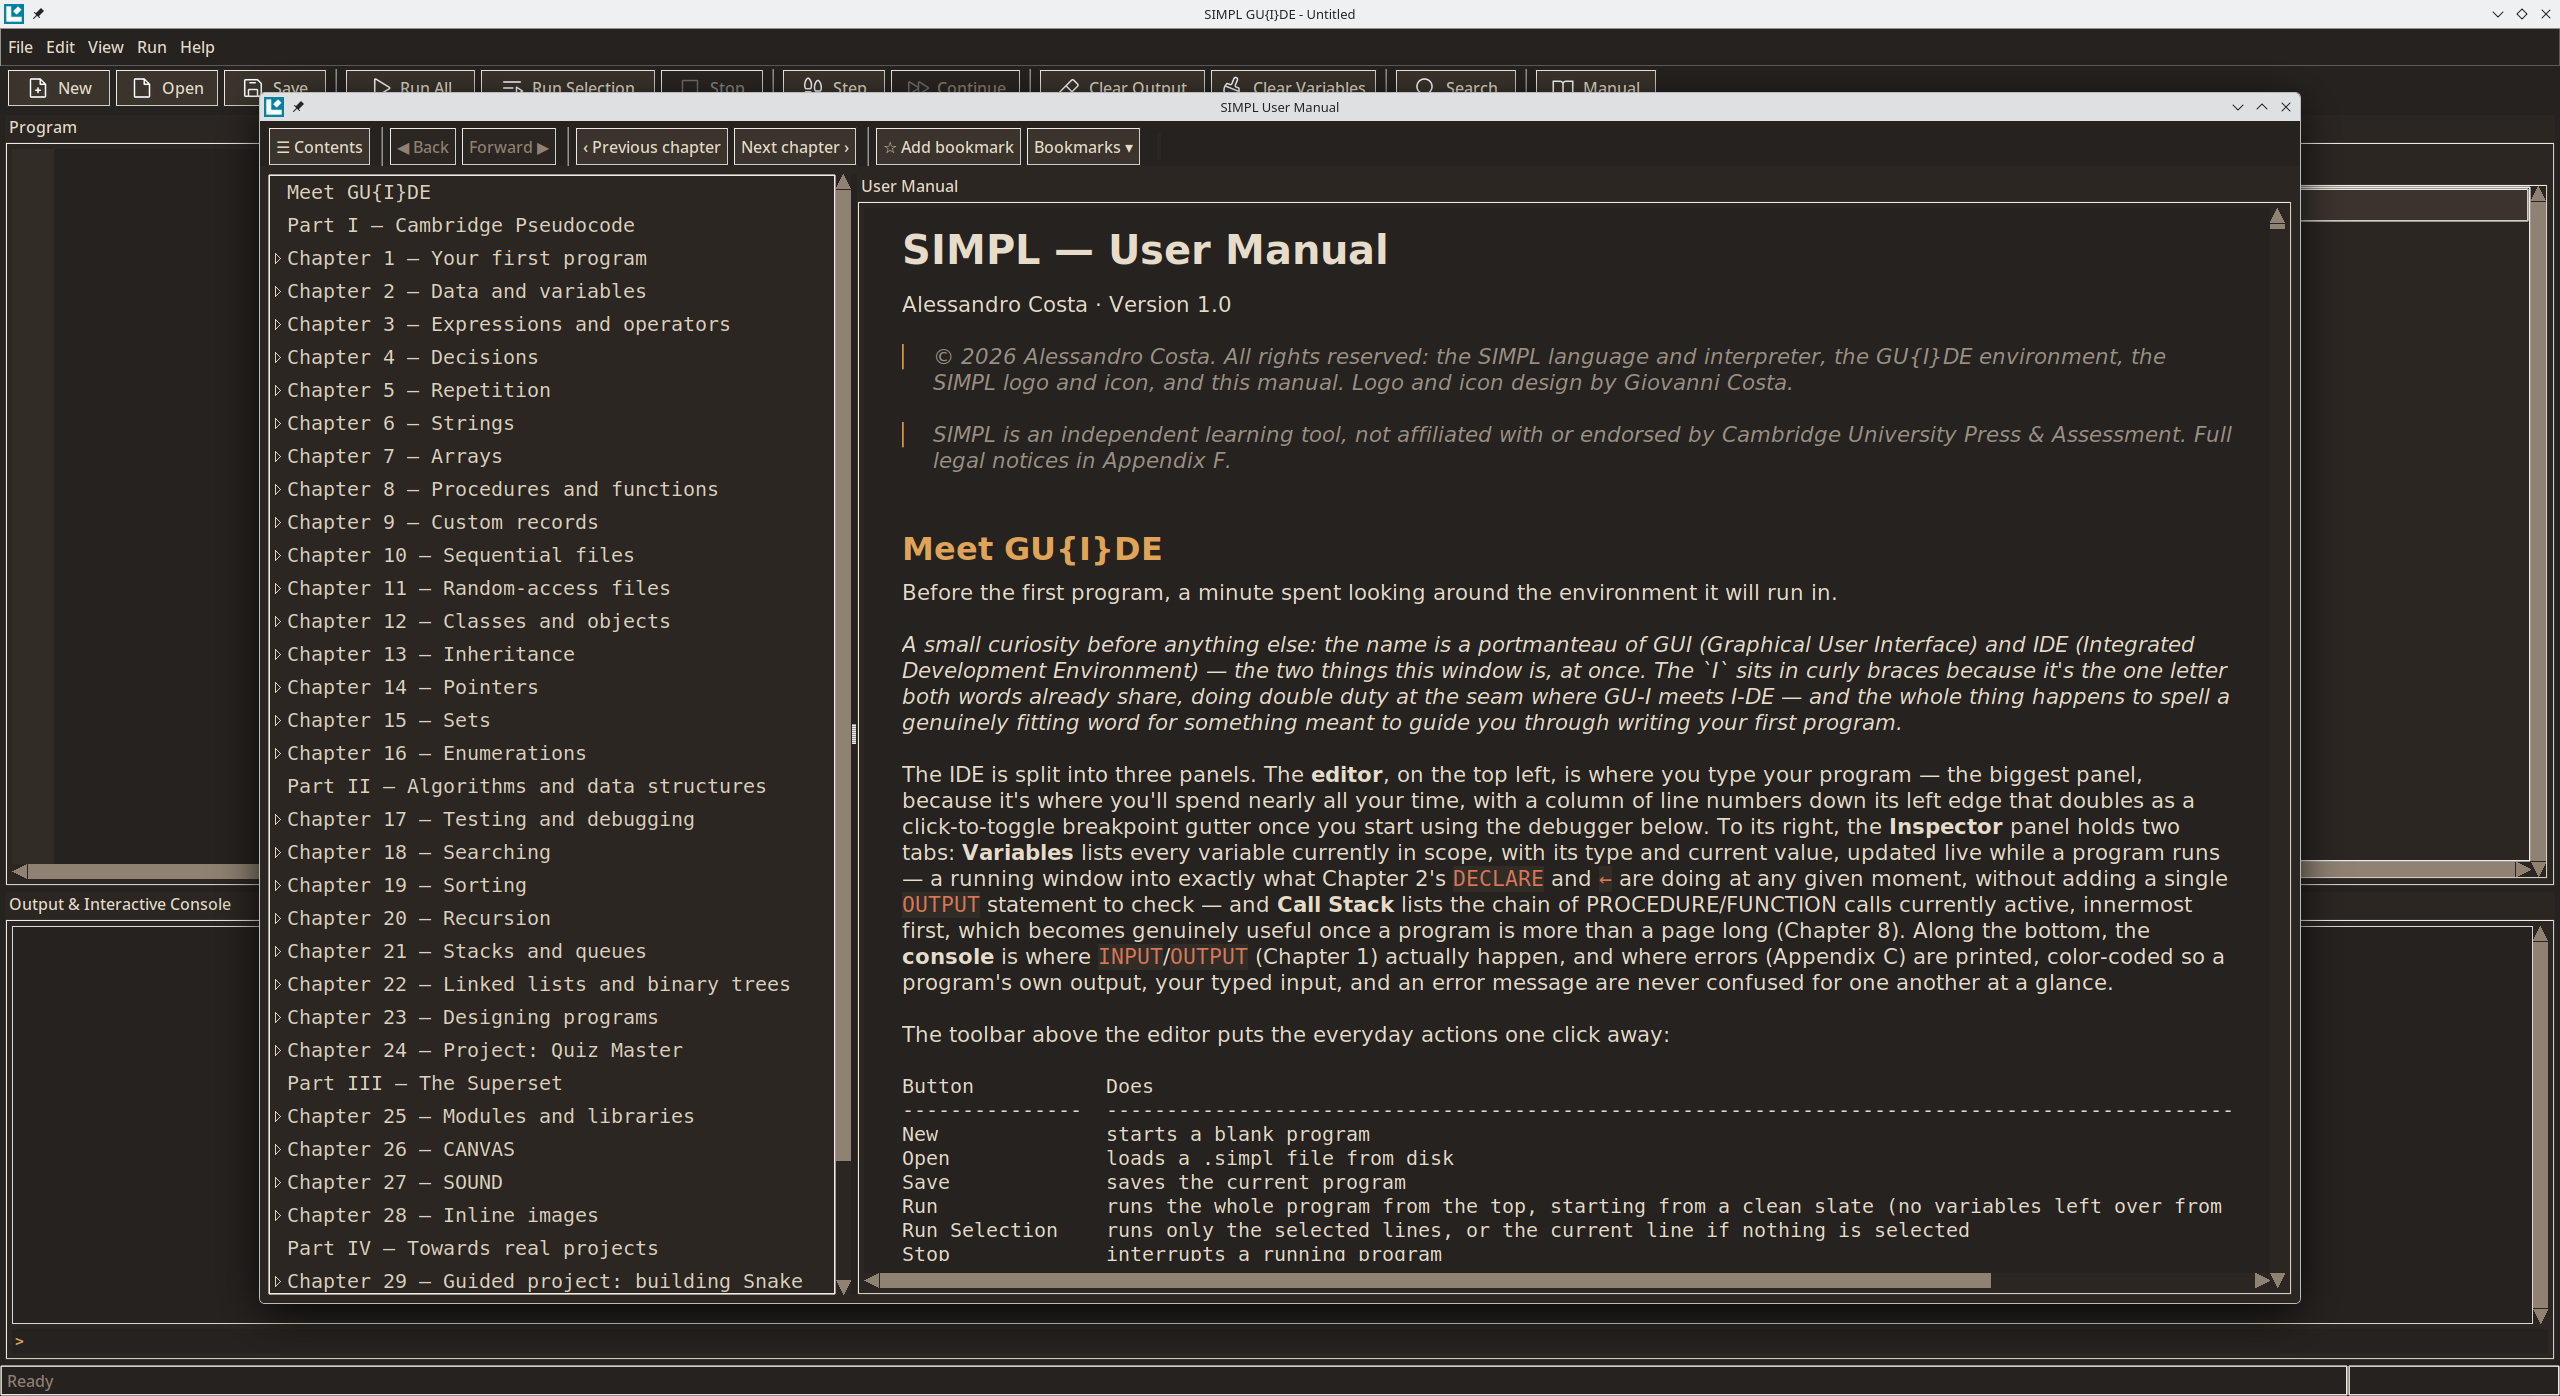Go Back in manual history
Viewport: 2560px width, 1396px height.
click(422, 147)
